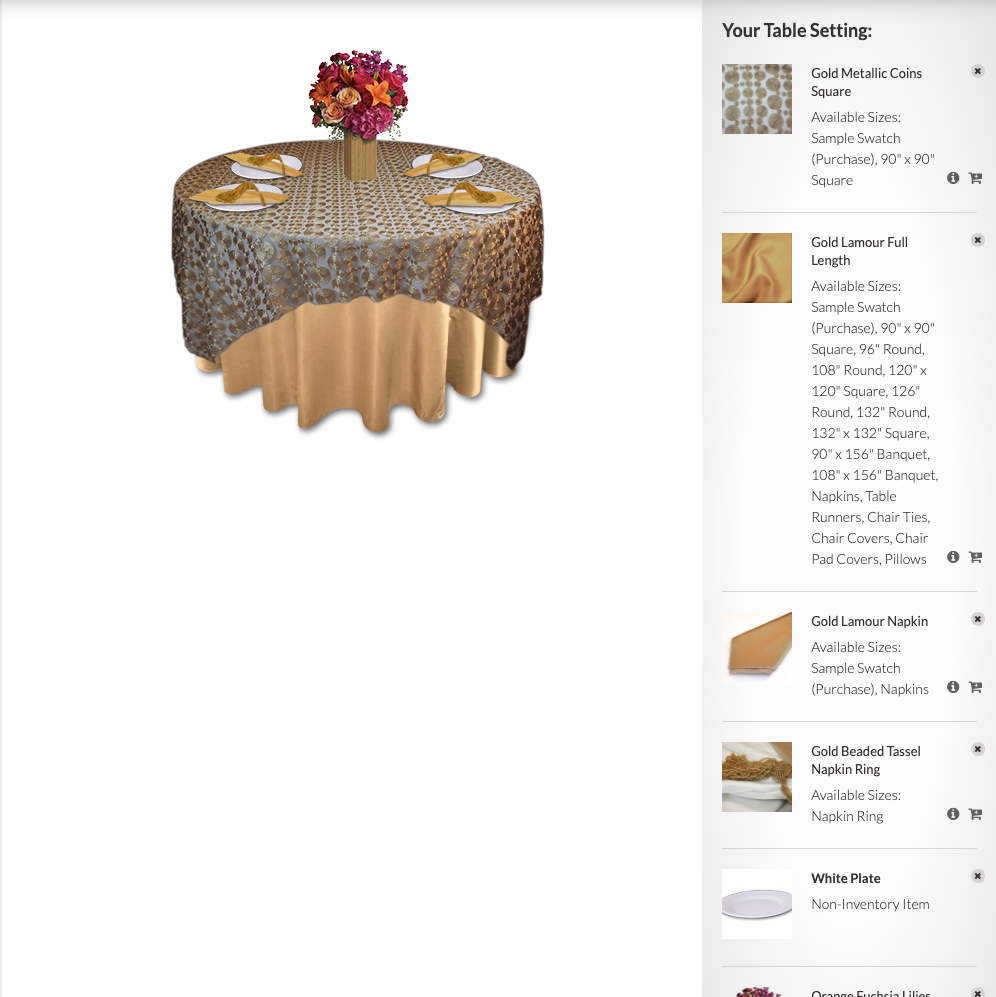Image resolution: width=996 pixels, height=997 pixels.
Task: Add Gold Beaded Tassel Napkin Ring to cart
Action: [x=975, y=814]
